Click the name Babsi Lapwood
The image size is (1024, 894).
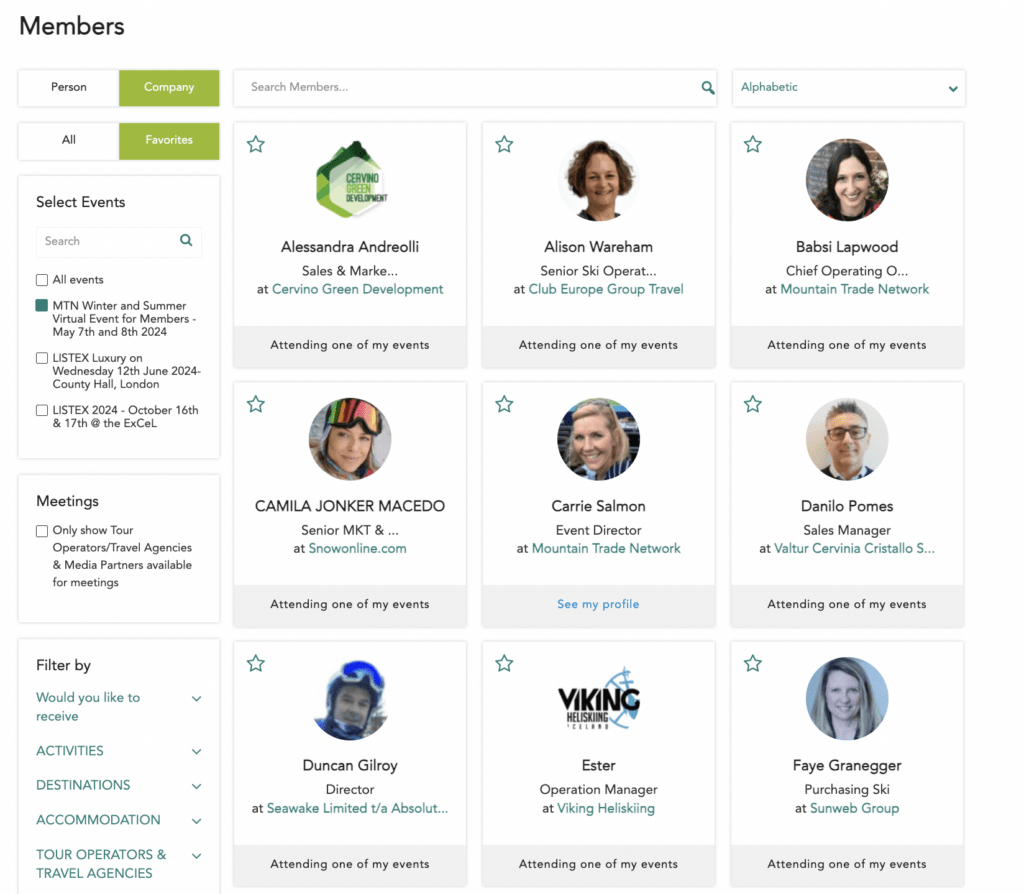click(847, 247)
